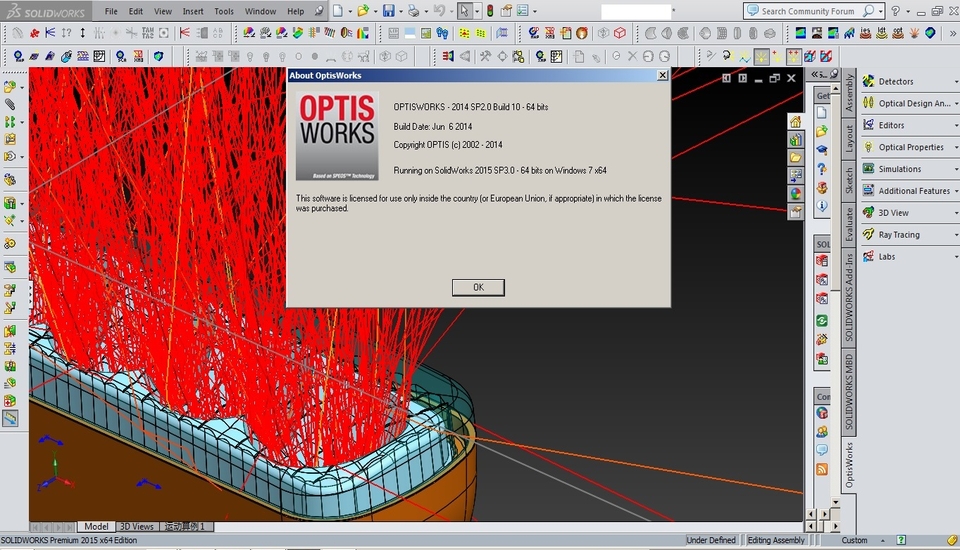Open the File Explorer folder task pane icon
The height and width of the screenshot is (550, 960).
(x=795, y=157)
